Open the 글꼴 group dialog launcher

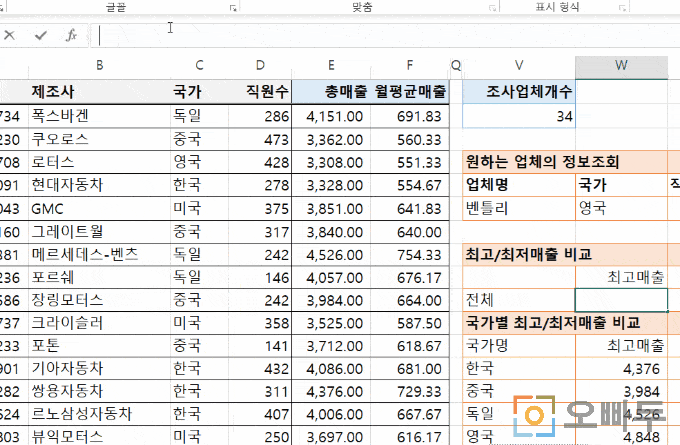(233, 8)
